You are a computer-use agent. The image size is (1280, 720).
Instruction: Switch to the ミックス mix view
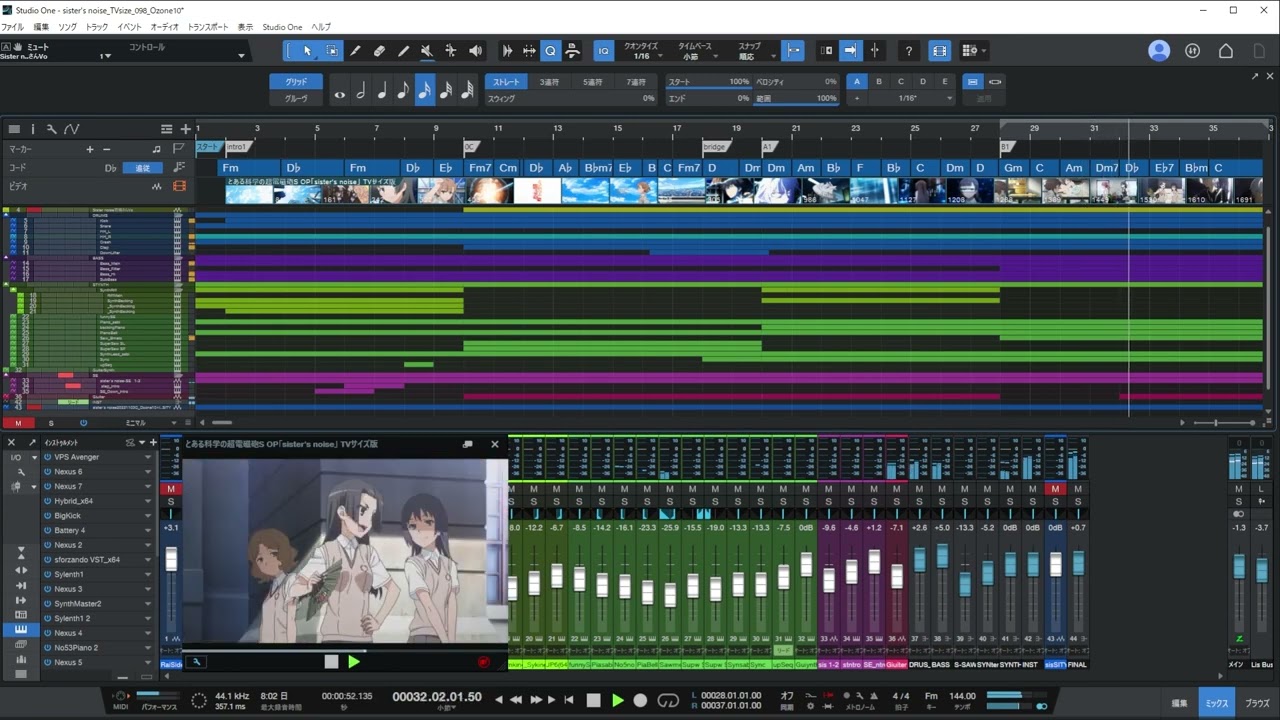pos(1216,703)
